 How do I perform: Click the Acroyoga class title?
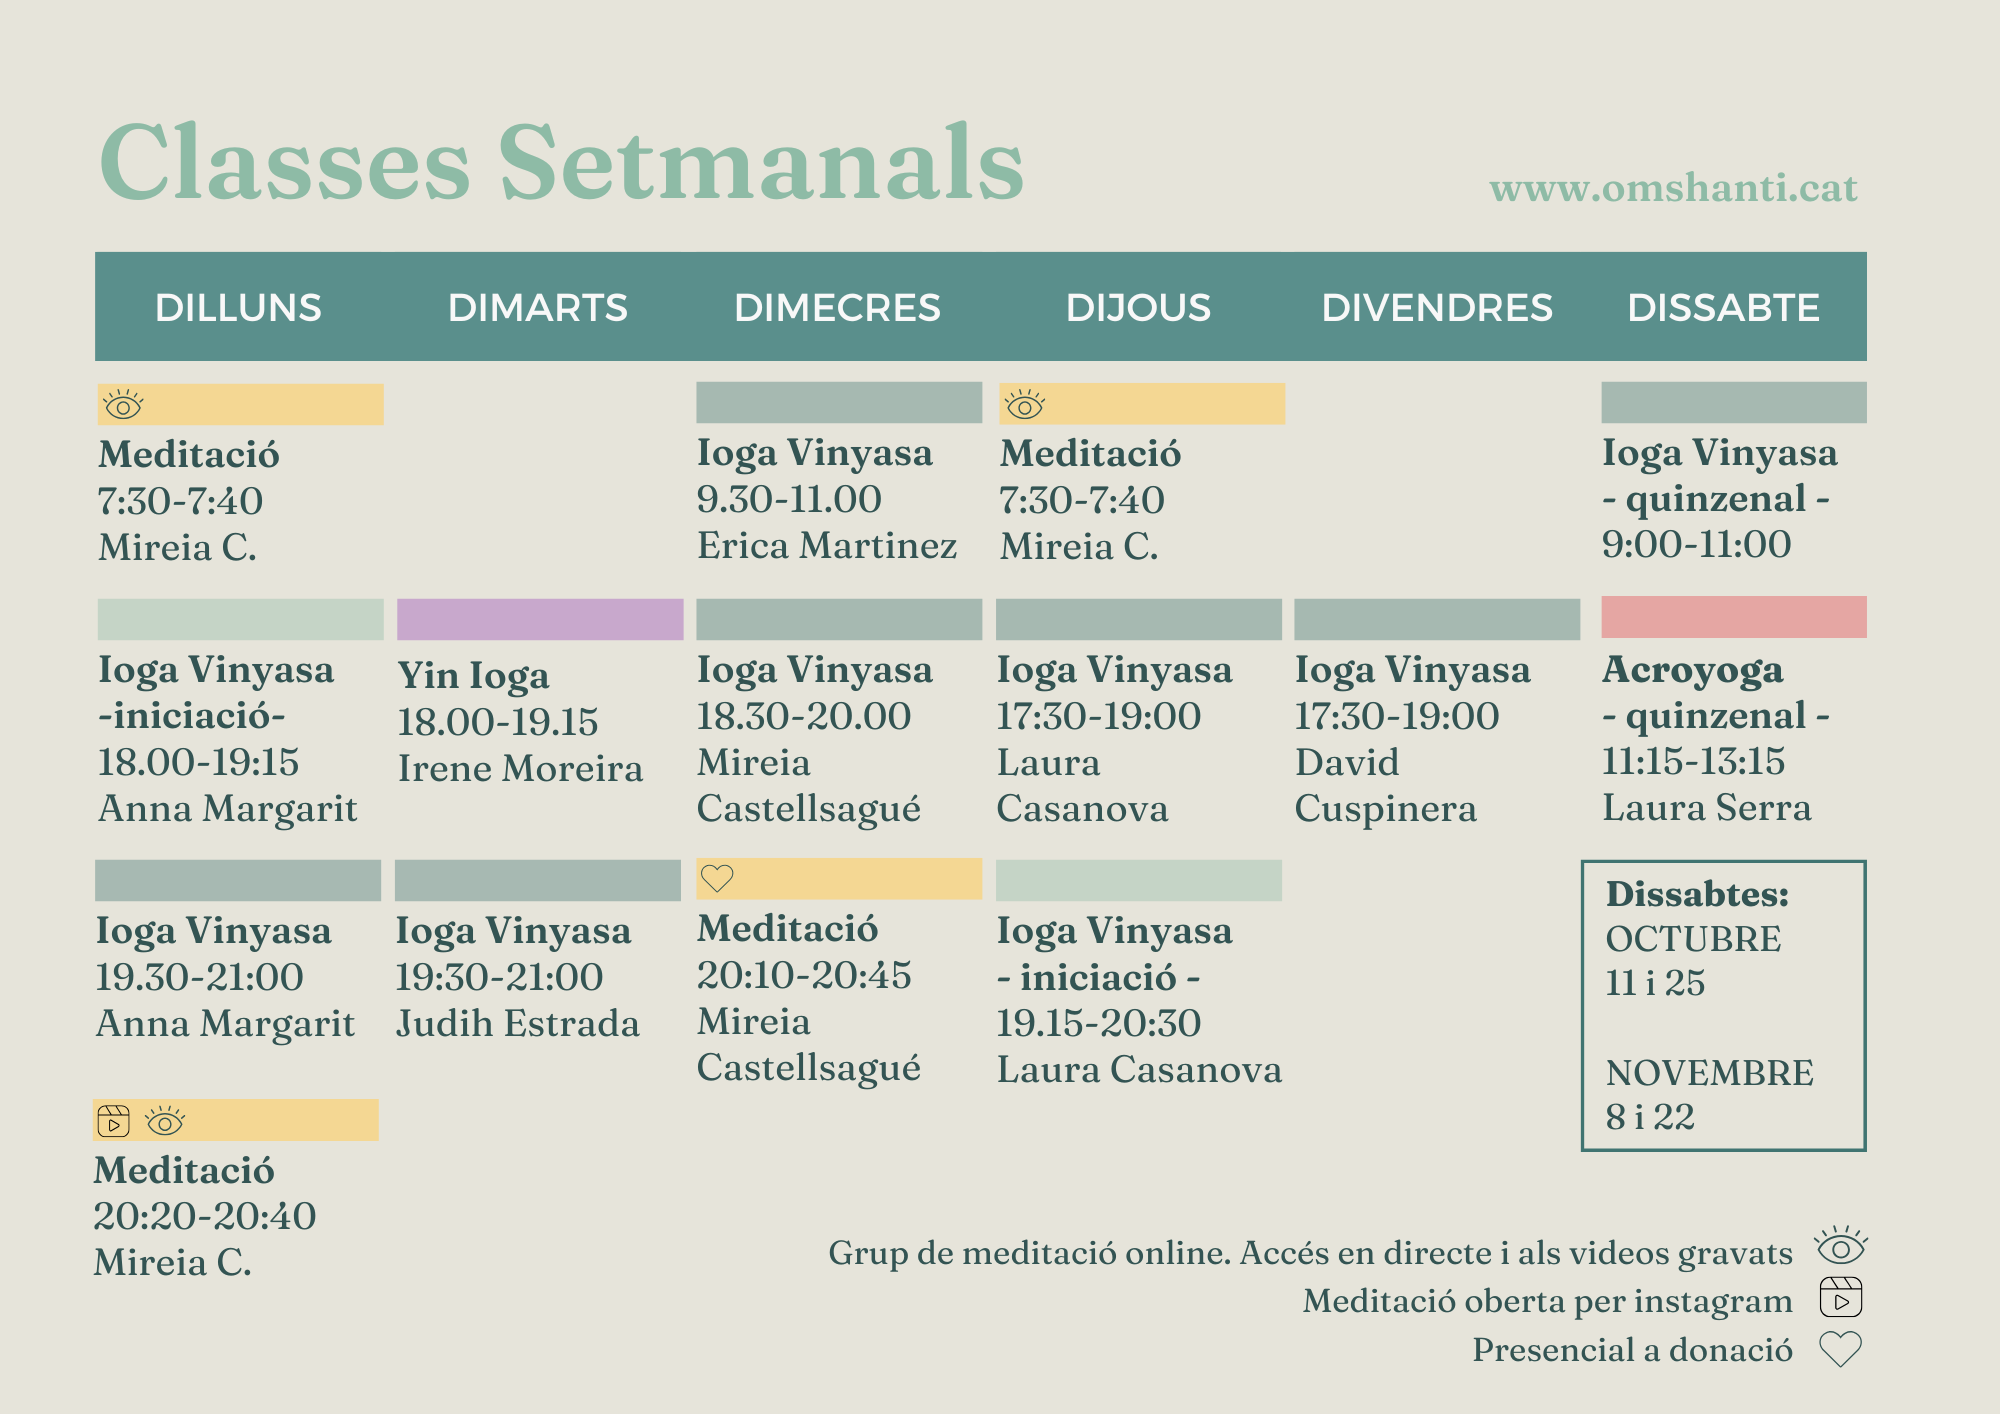coord(1692,670)
